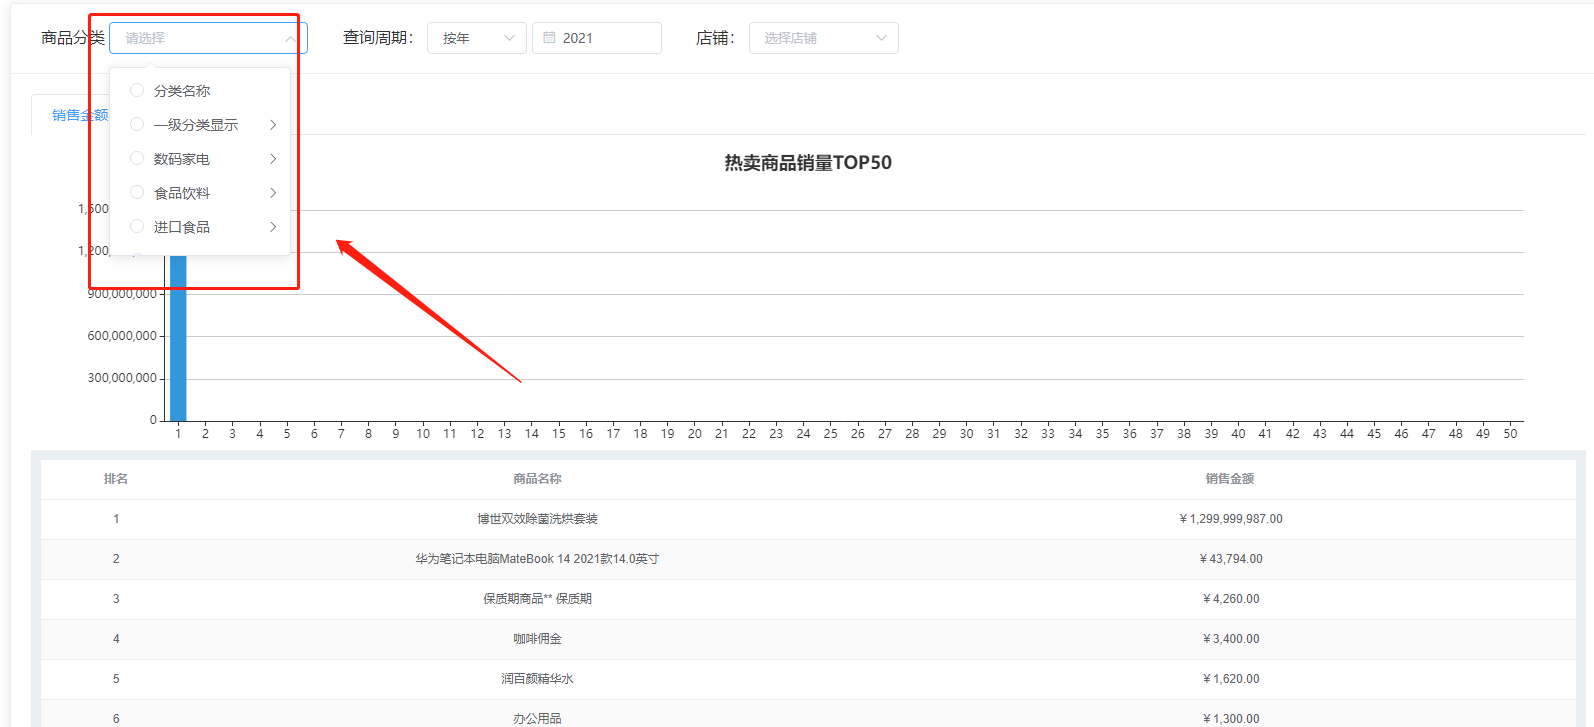Select the 数码家电 radio button
The image size is (1594, 727).
[137, 158]
